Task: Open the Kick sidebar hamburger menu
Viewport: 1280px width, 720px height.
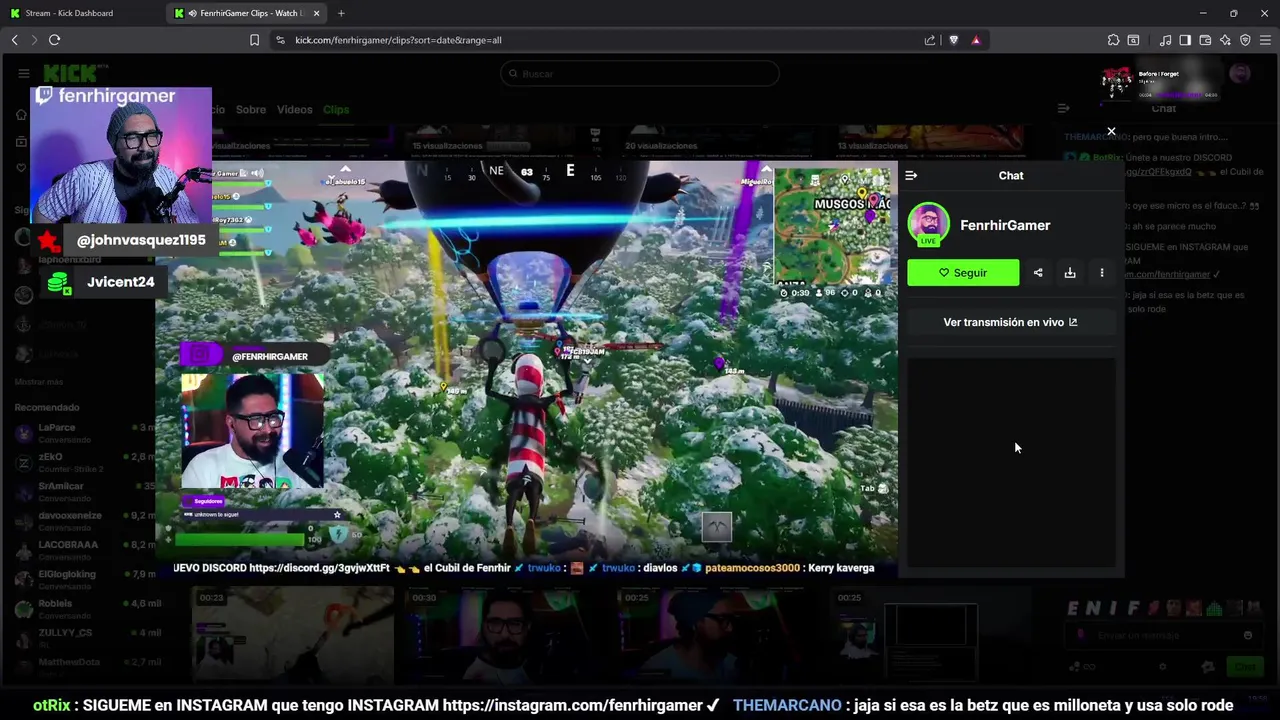Action: 24,73
